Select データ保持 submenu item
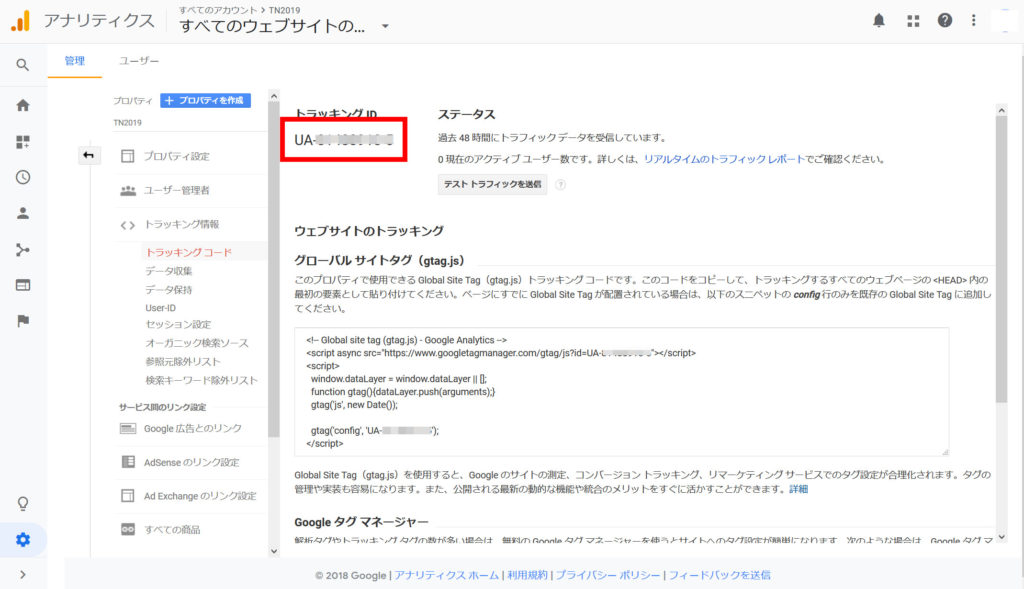Viewport: 1024px width, 589px height. click(168, 289)
